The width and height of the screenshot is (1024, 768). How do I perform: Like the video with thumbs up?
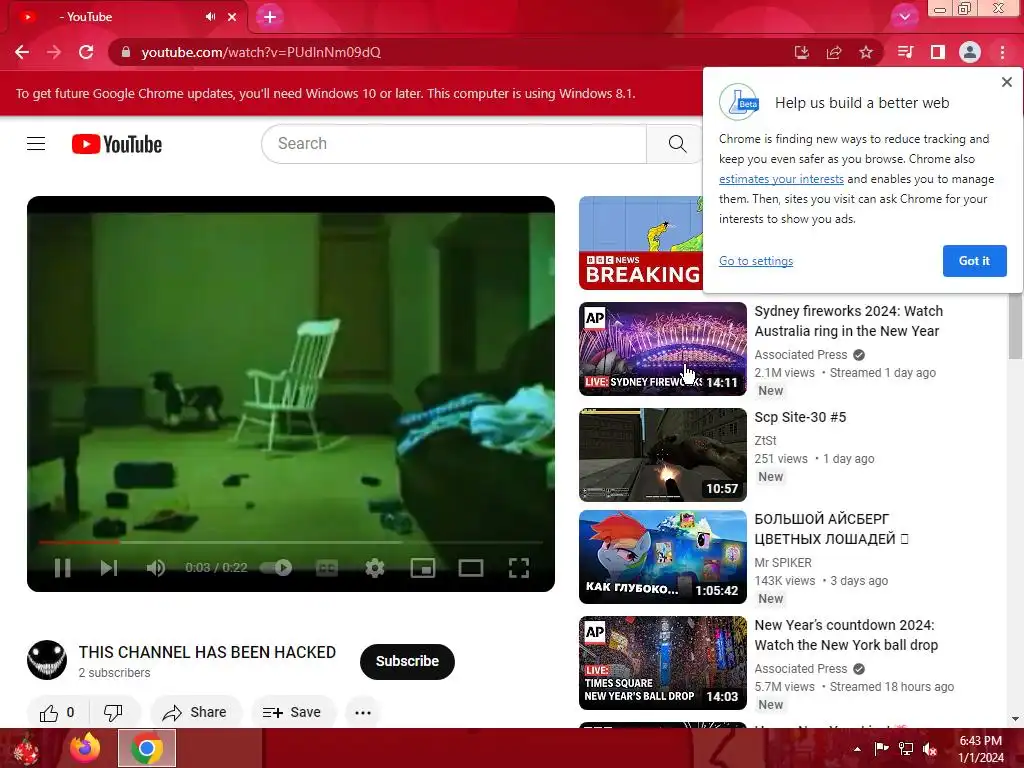point(57,712)
